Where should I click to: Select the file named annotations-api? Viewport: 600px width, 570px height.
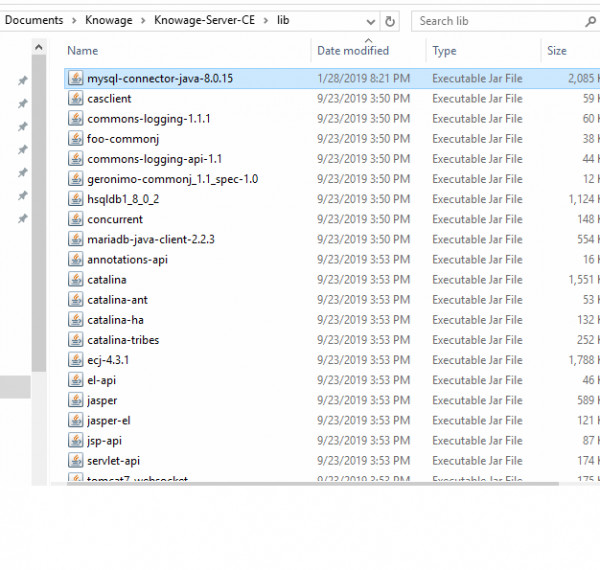point(127,260)
